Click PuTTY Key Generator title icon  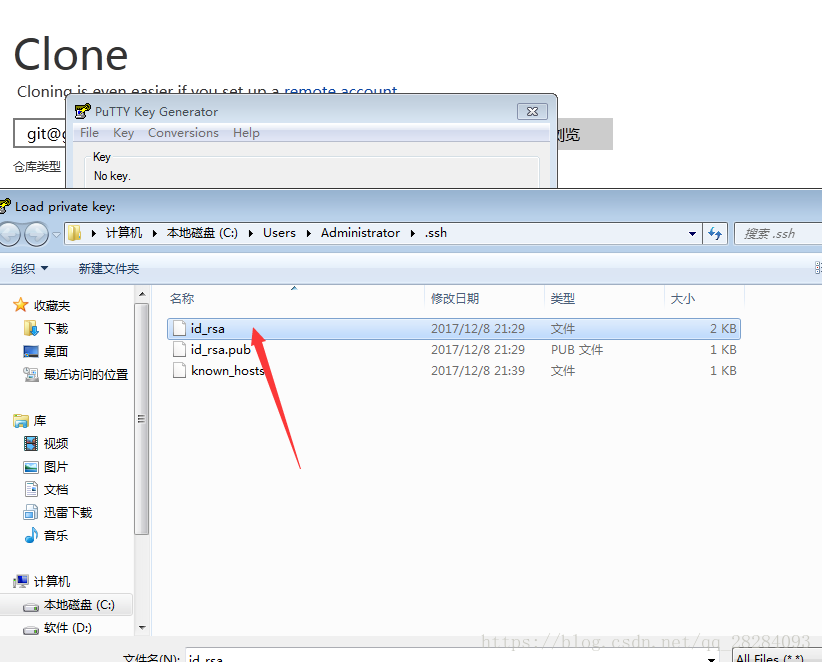82,112
